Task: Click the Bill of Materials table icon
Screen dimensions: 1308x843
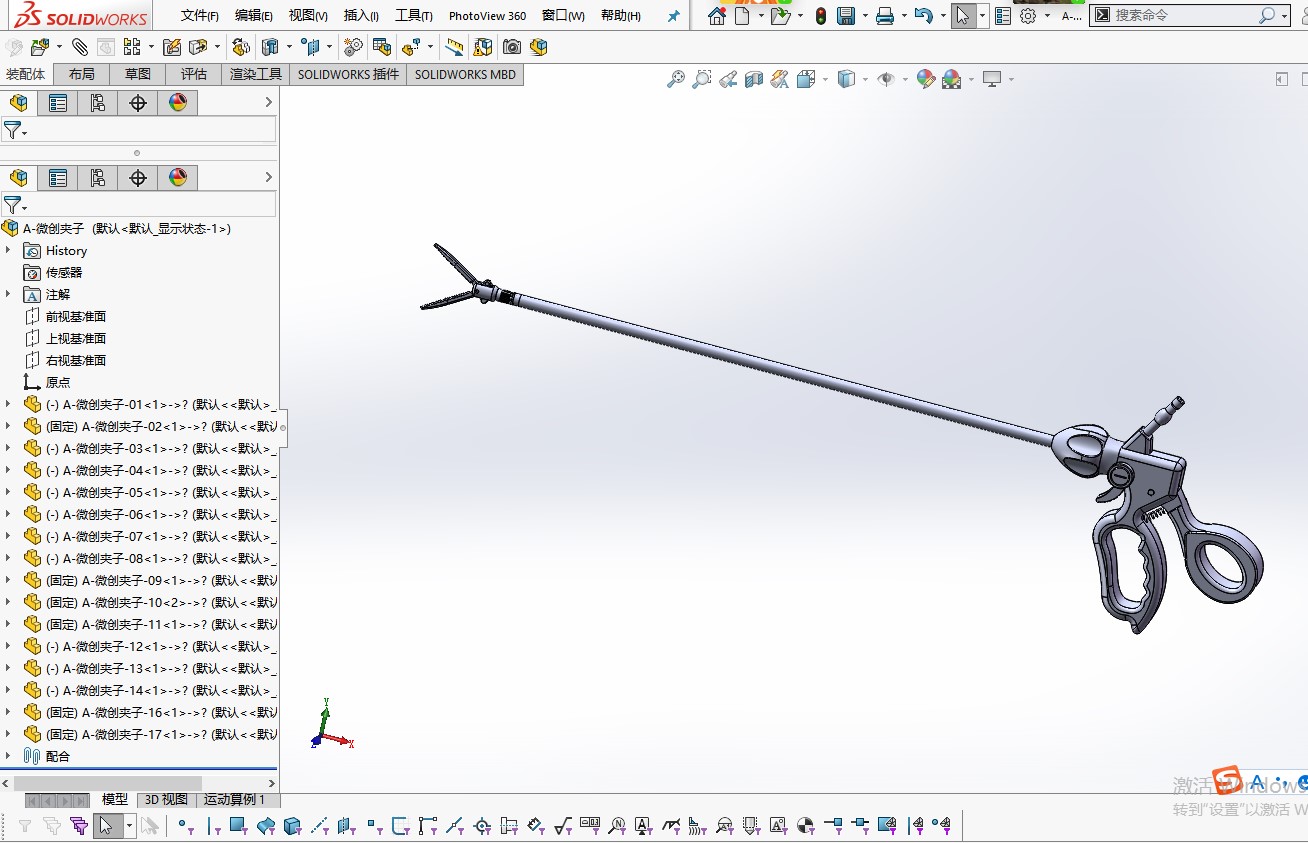Action: [x=381, y=47]
